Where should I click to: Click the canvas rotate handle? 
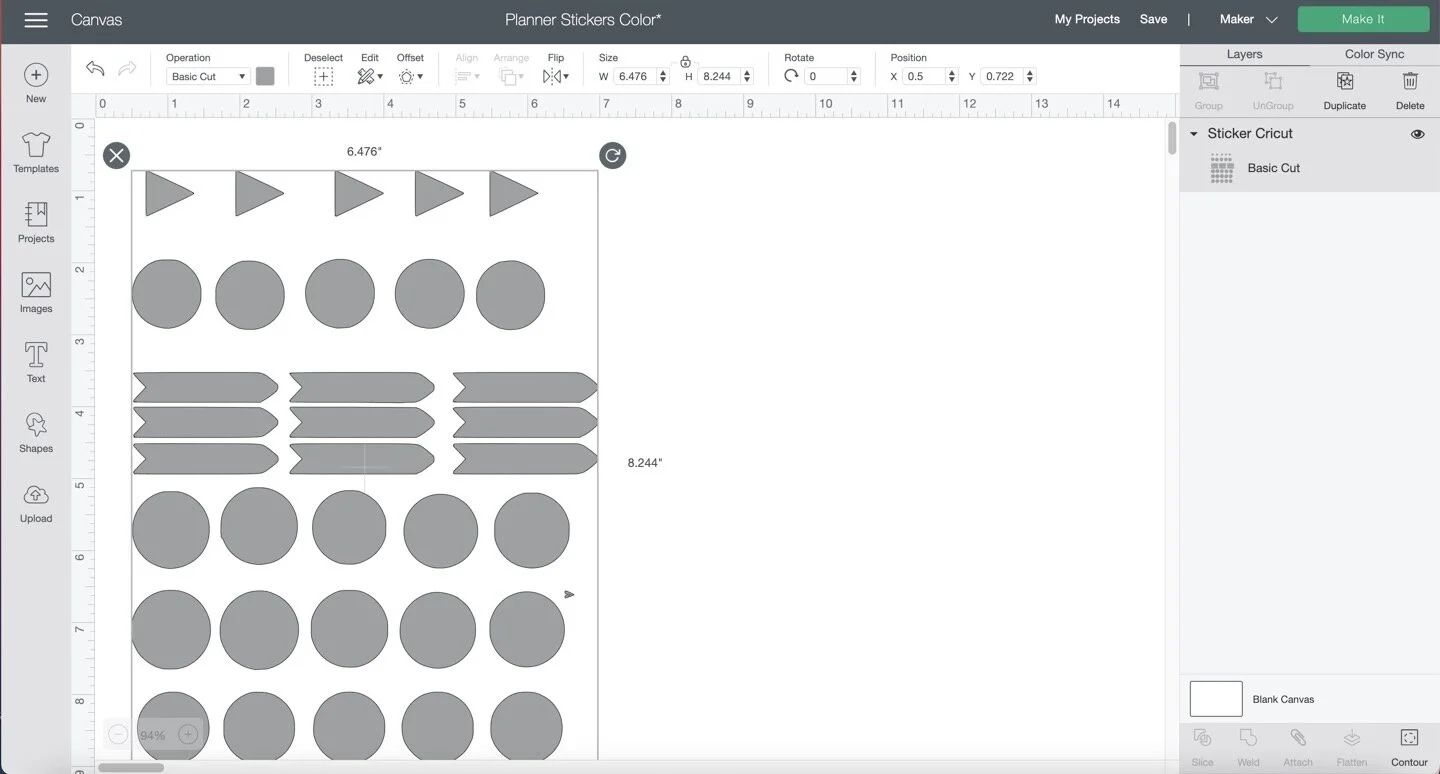tap(612, 155)
